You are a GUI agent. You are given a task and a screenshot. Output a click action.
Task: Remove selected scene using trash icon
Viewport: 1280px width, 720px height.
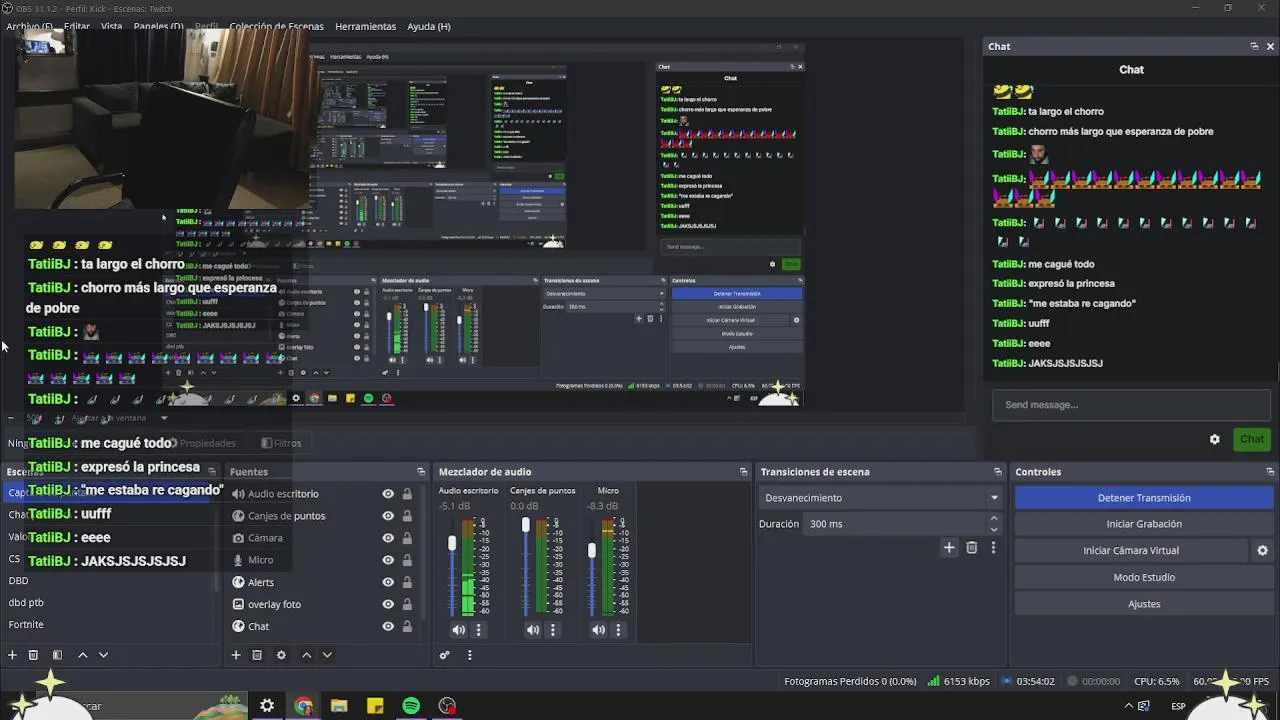33,655
